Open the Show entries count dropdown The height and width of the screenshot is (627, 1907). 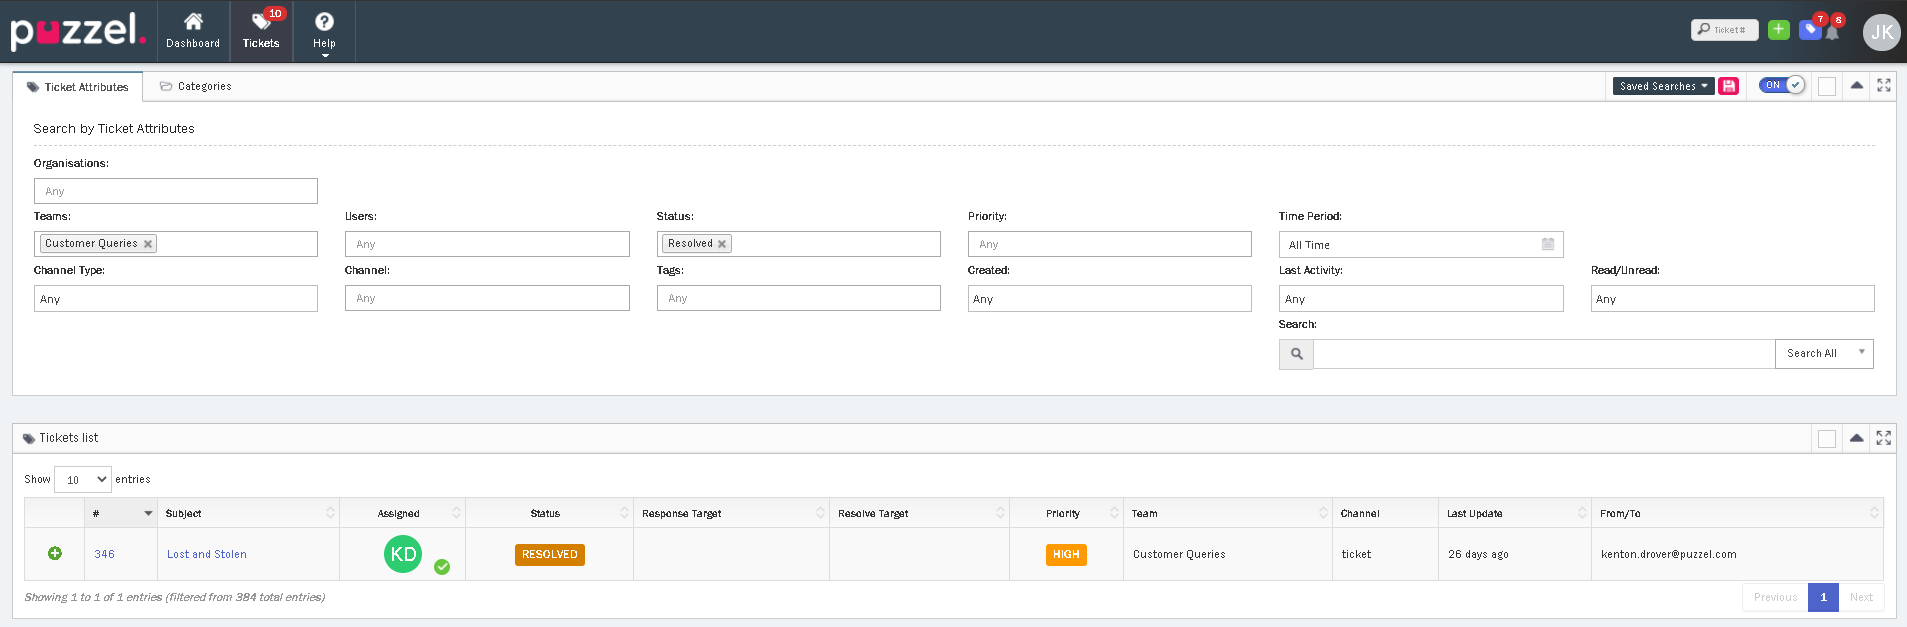pos(82,480)
